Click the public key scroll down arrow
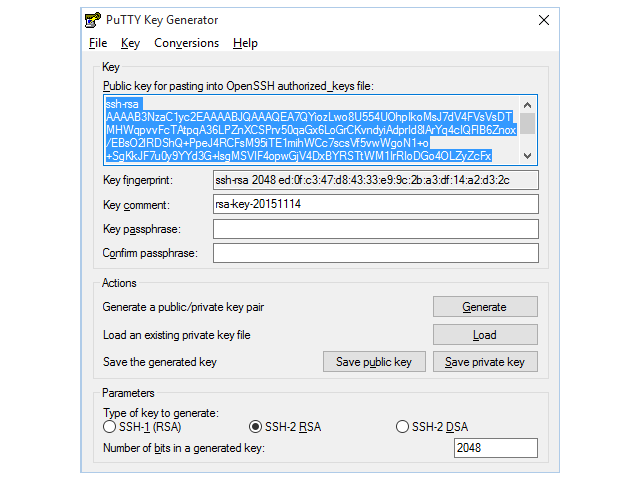The image size is (640, 480). pyautogui.click(x=527, y=156)
